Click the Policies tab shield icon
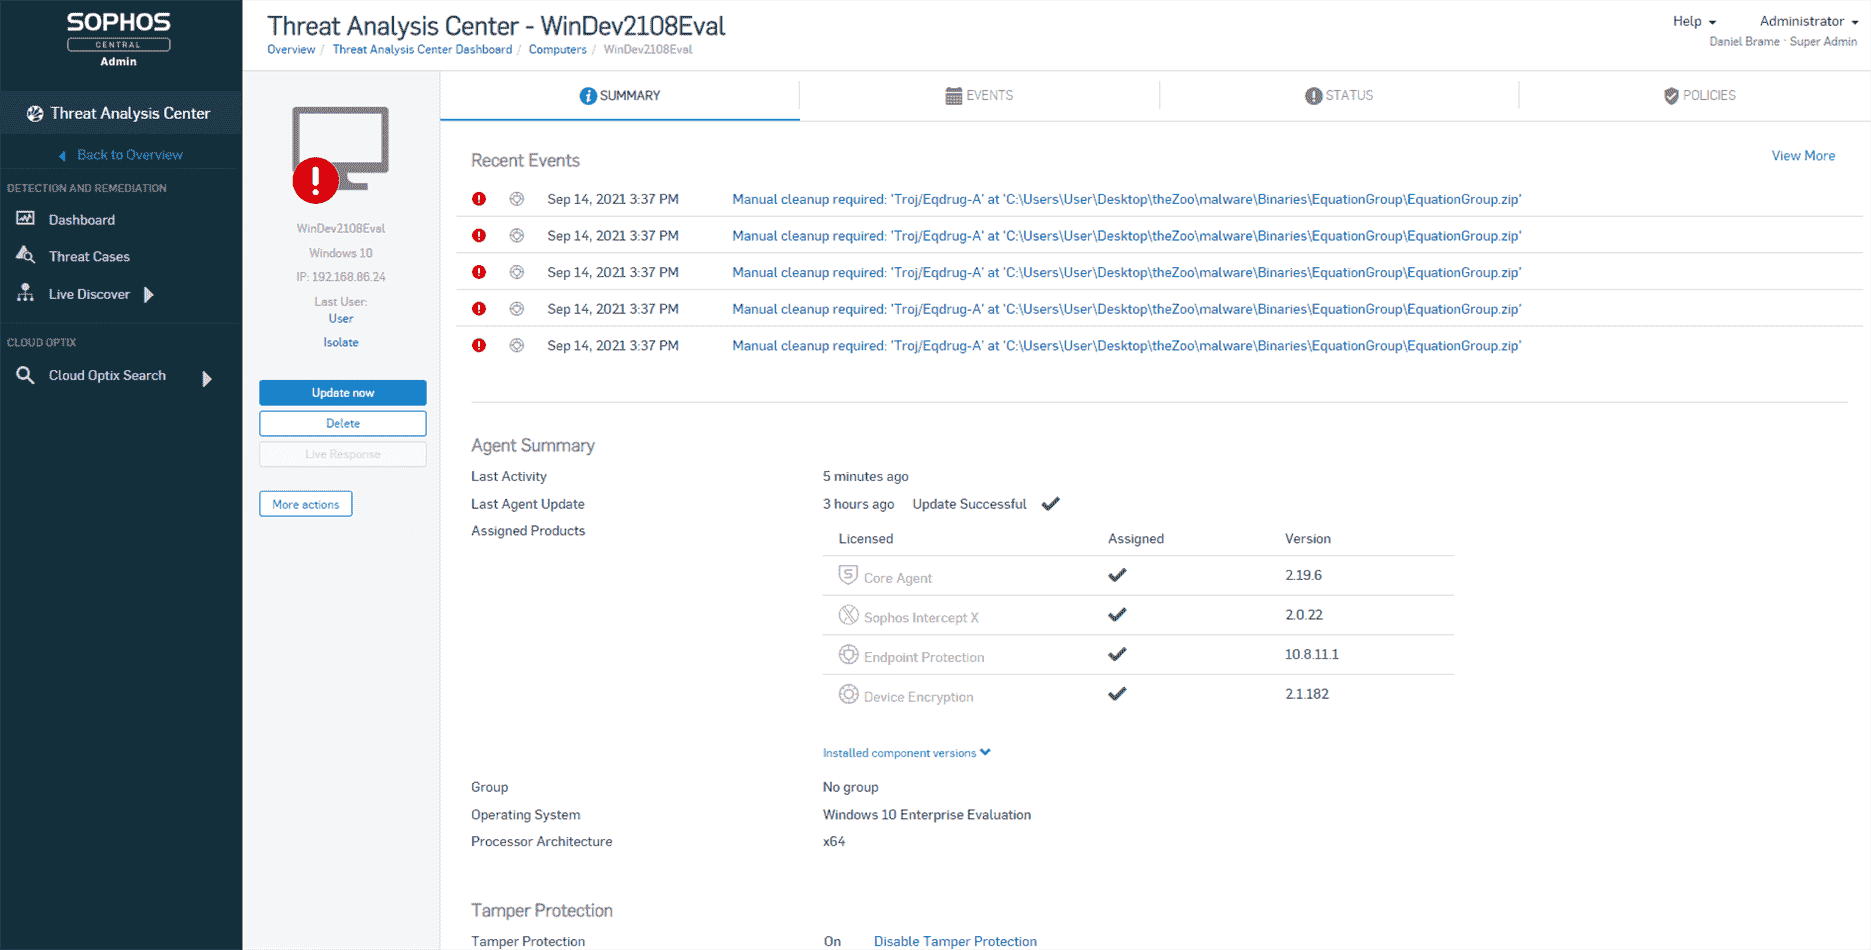Screen dimensions: 1871x950 1671,96
